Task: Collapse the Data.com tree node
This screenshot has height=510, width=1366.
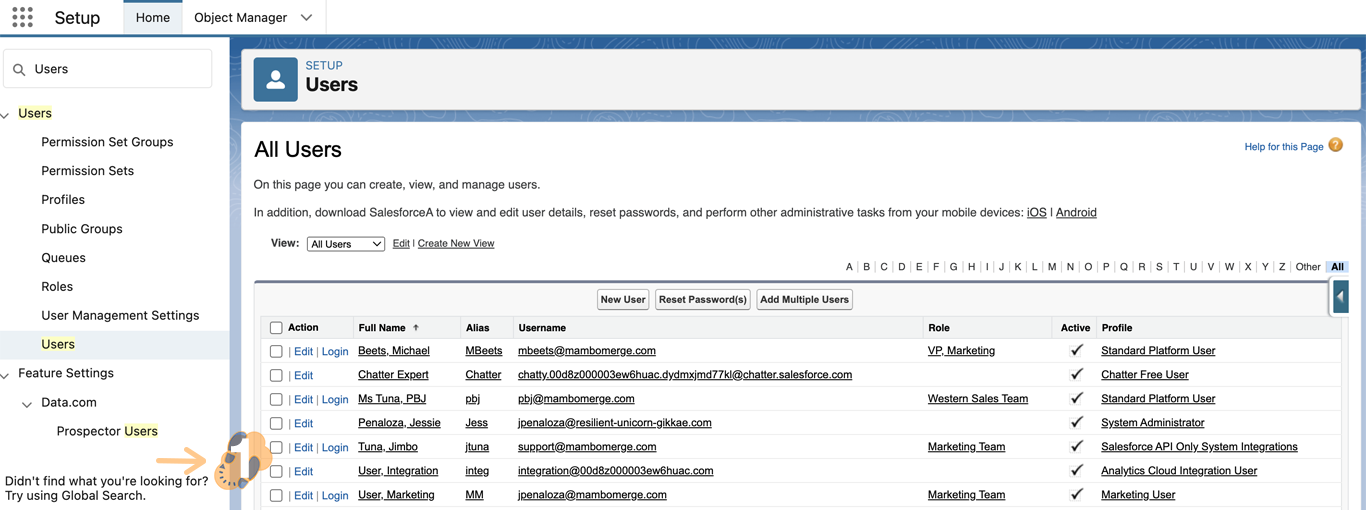Action: [27, 404]
